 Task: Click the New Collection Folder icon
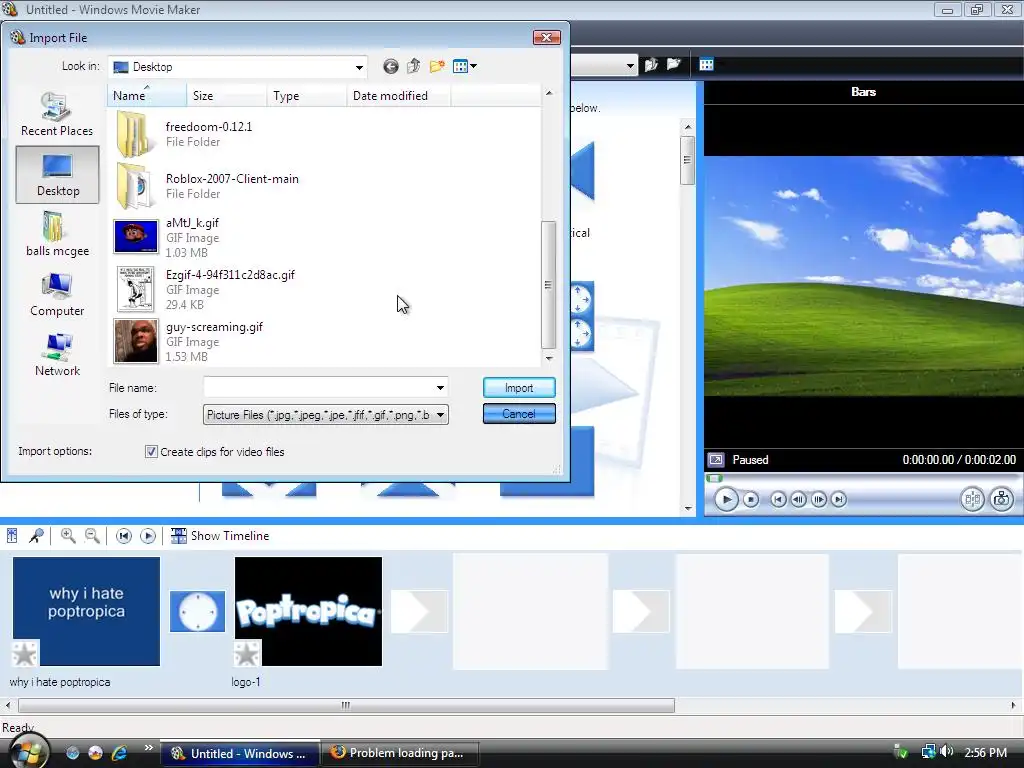pyautogui.click(x=673, y=64)
